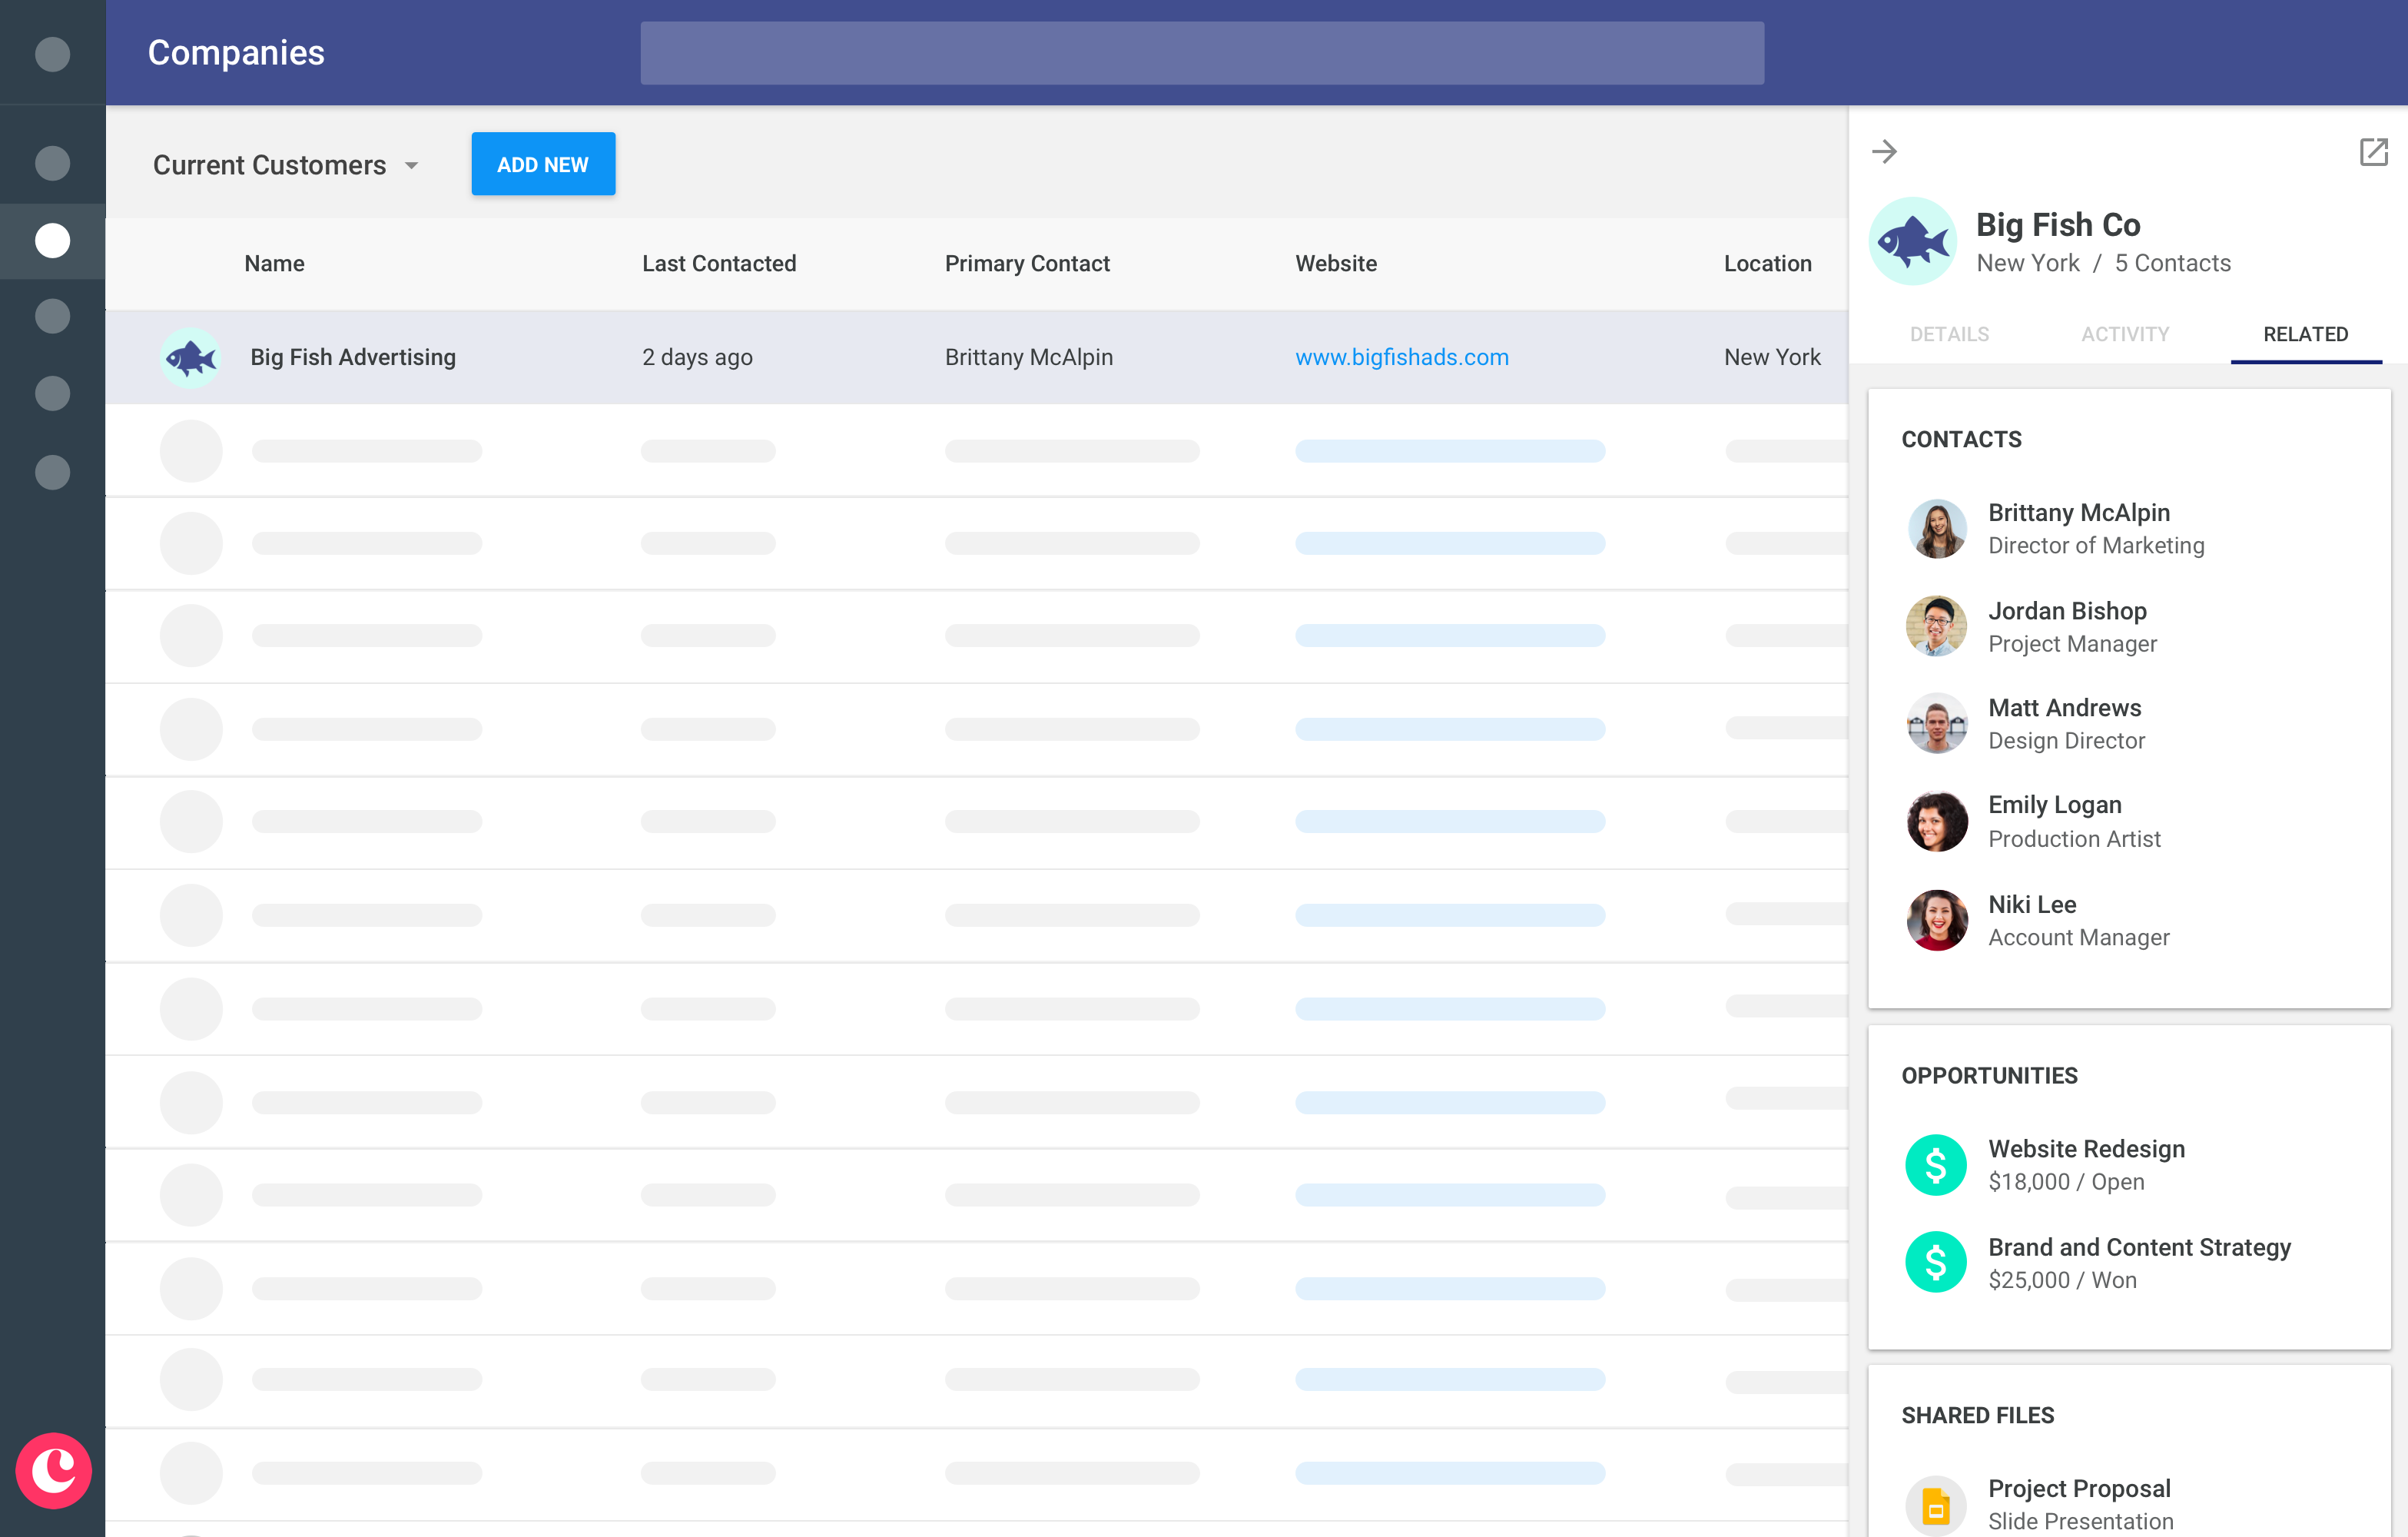
Task: Click the Jordan Bishop contact avatar
Action: pos(1936,626)
